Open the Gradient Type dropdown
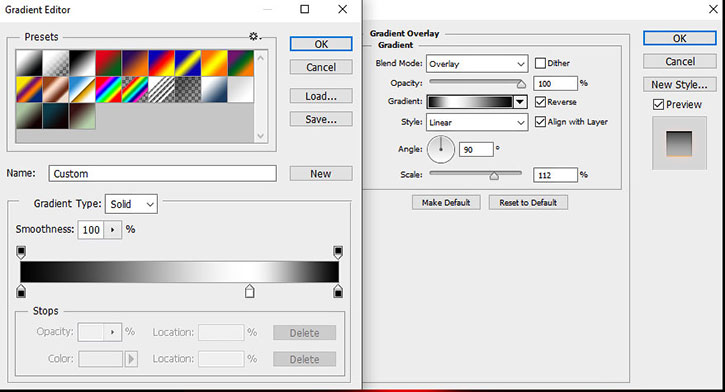The height and width of the screenshot is (392, 725). [131, 204]
